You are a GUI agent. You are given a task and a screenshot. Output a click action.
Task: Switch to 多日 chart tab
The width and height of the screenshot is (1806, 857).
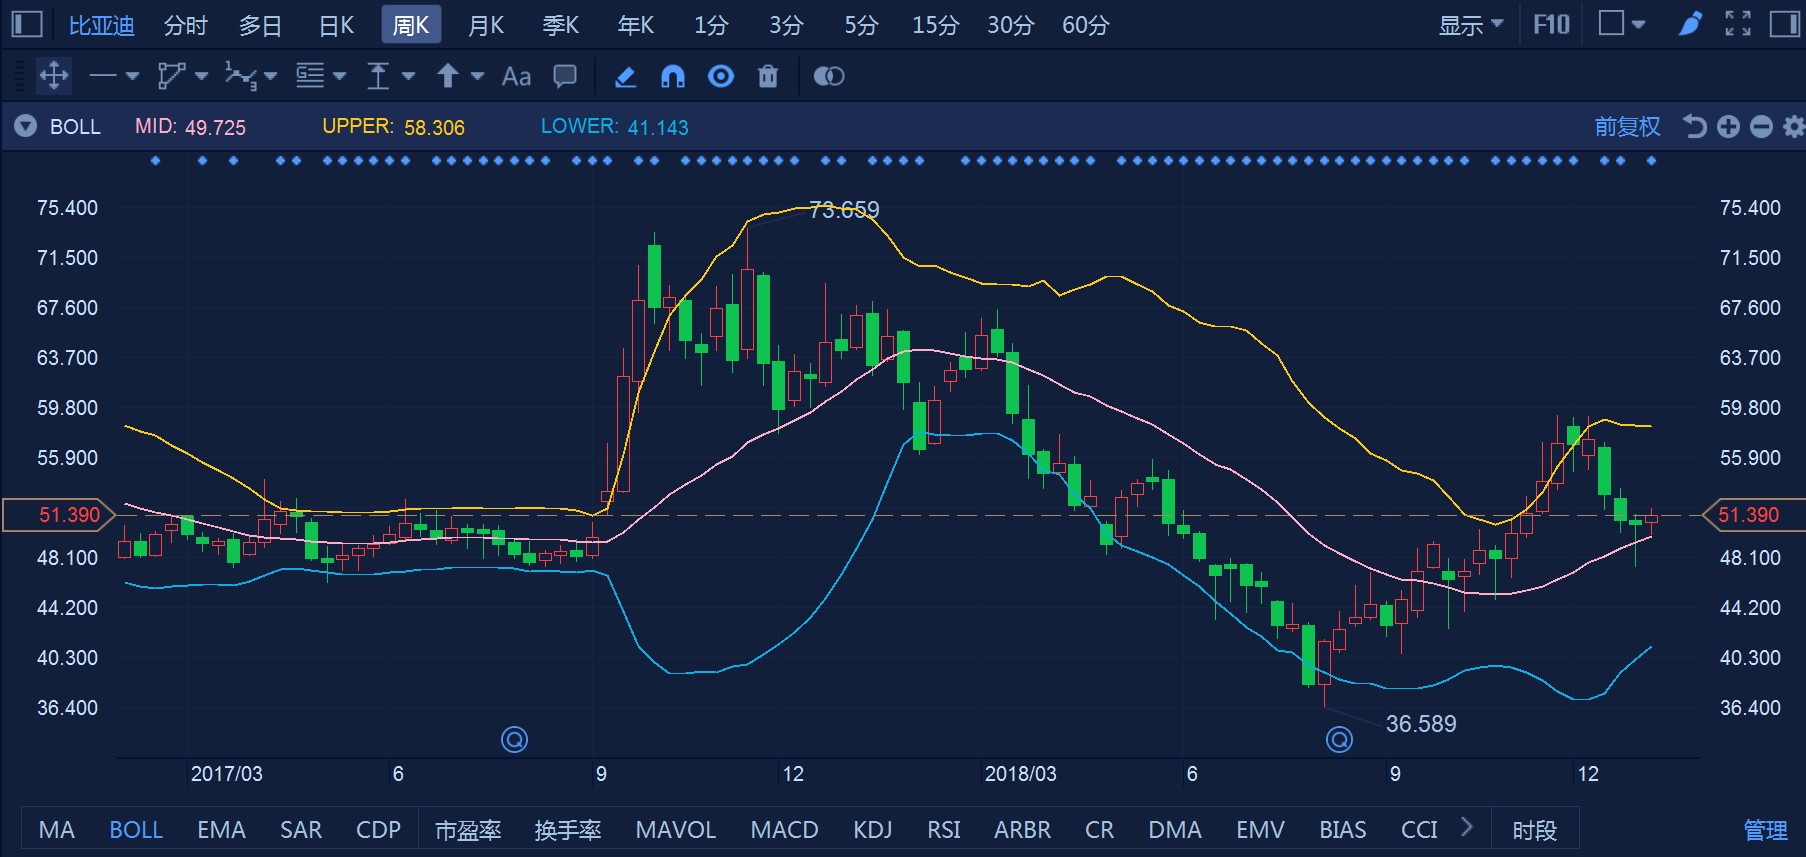[x=261, y=25]
